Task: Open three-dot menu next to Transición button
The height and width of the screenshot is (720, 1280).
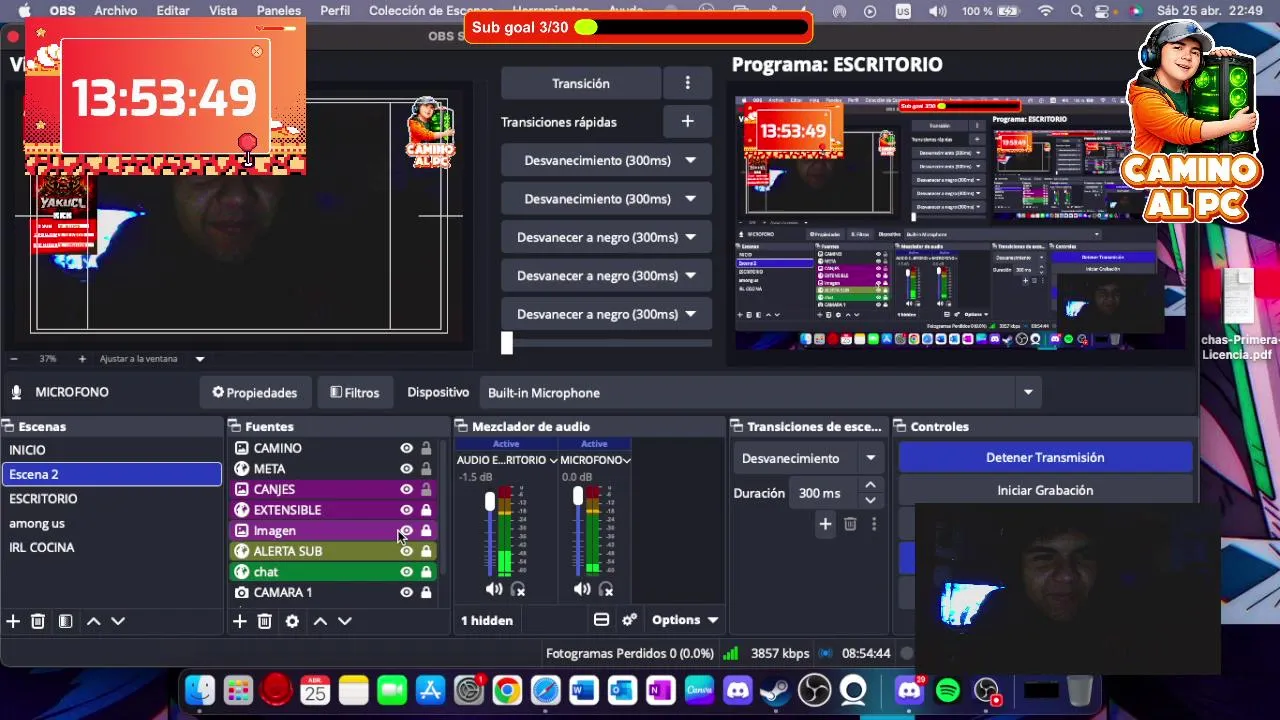Action: point(687,83)
